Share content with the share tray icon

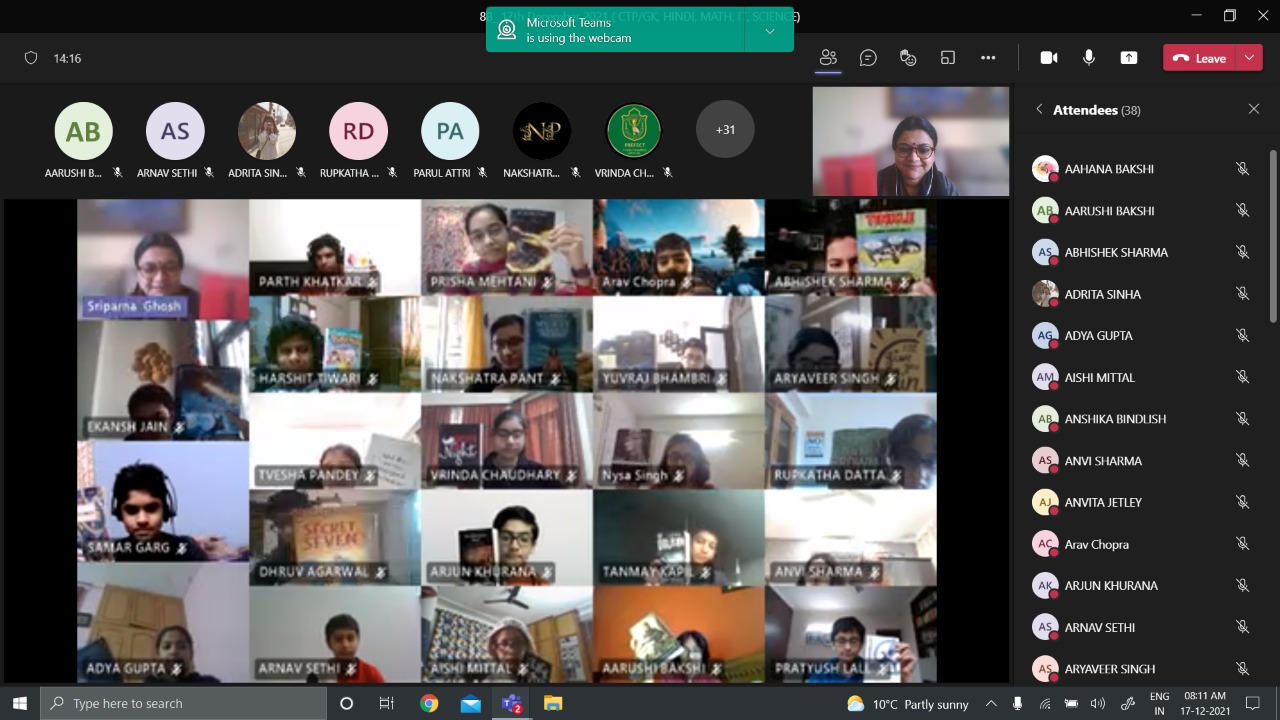pyautogui.click(x=1129, y=58)
